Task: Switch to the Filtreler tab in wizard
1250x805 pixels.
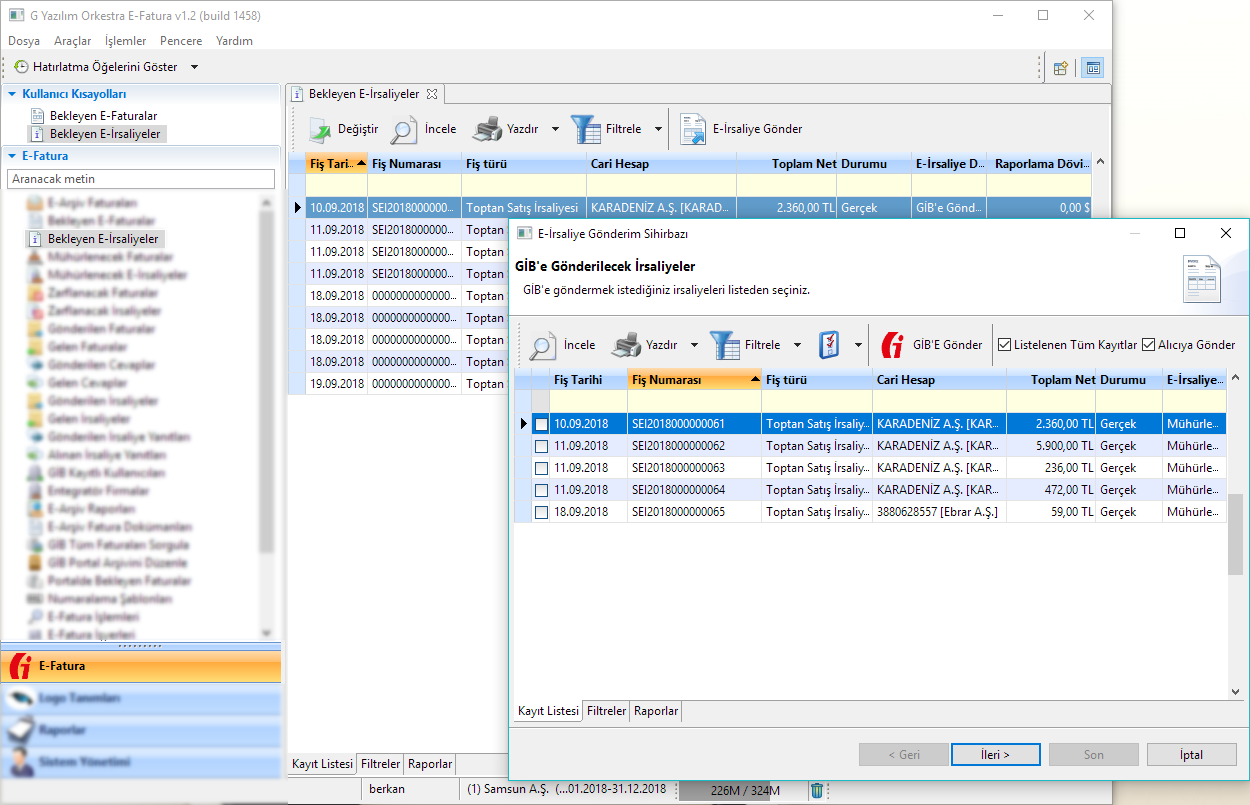Action: [x=606, y=711]
